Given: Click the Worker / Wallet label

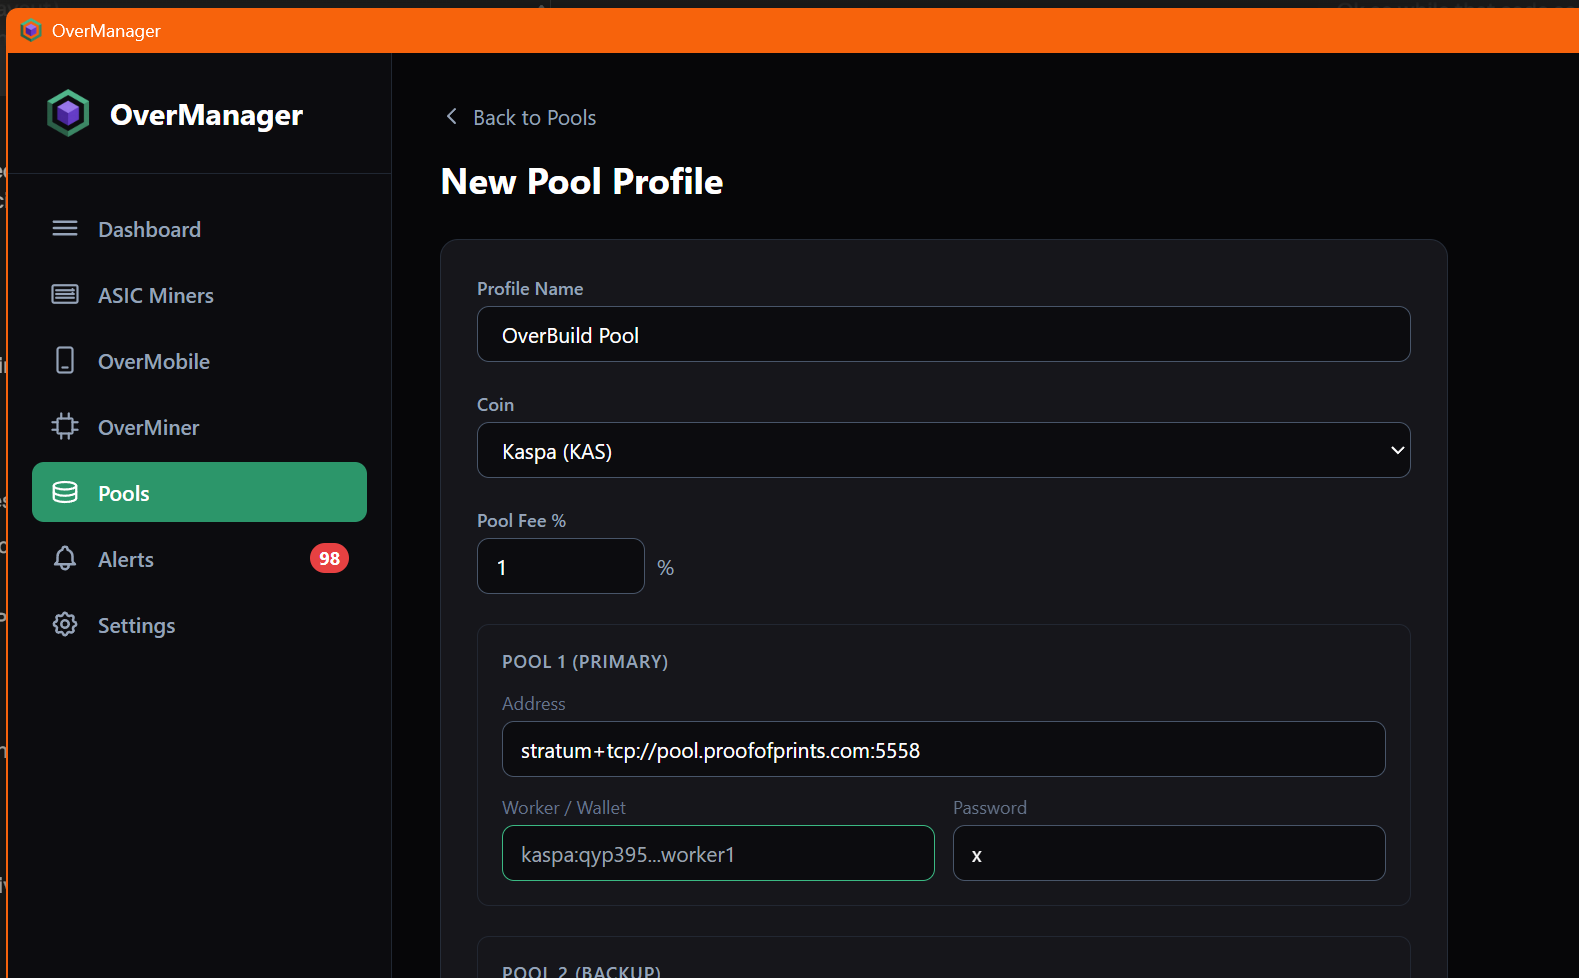Looking at the screenshot, I should click(x=564, y=808).
